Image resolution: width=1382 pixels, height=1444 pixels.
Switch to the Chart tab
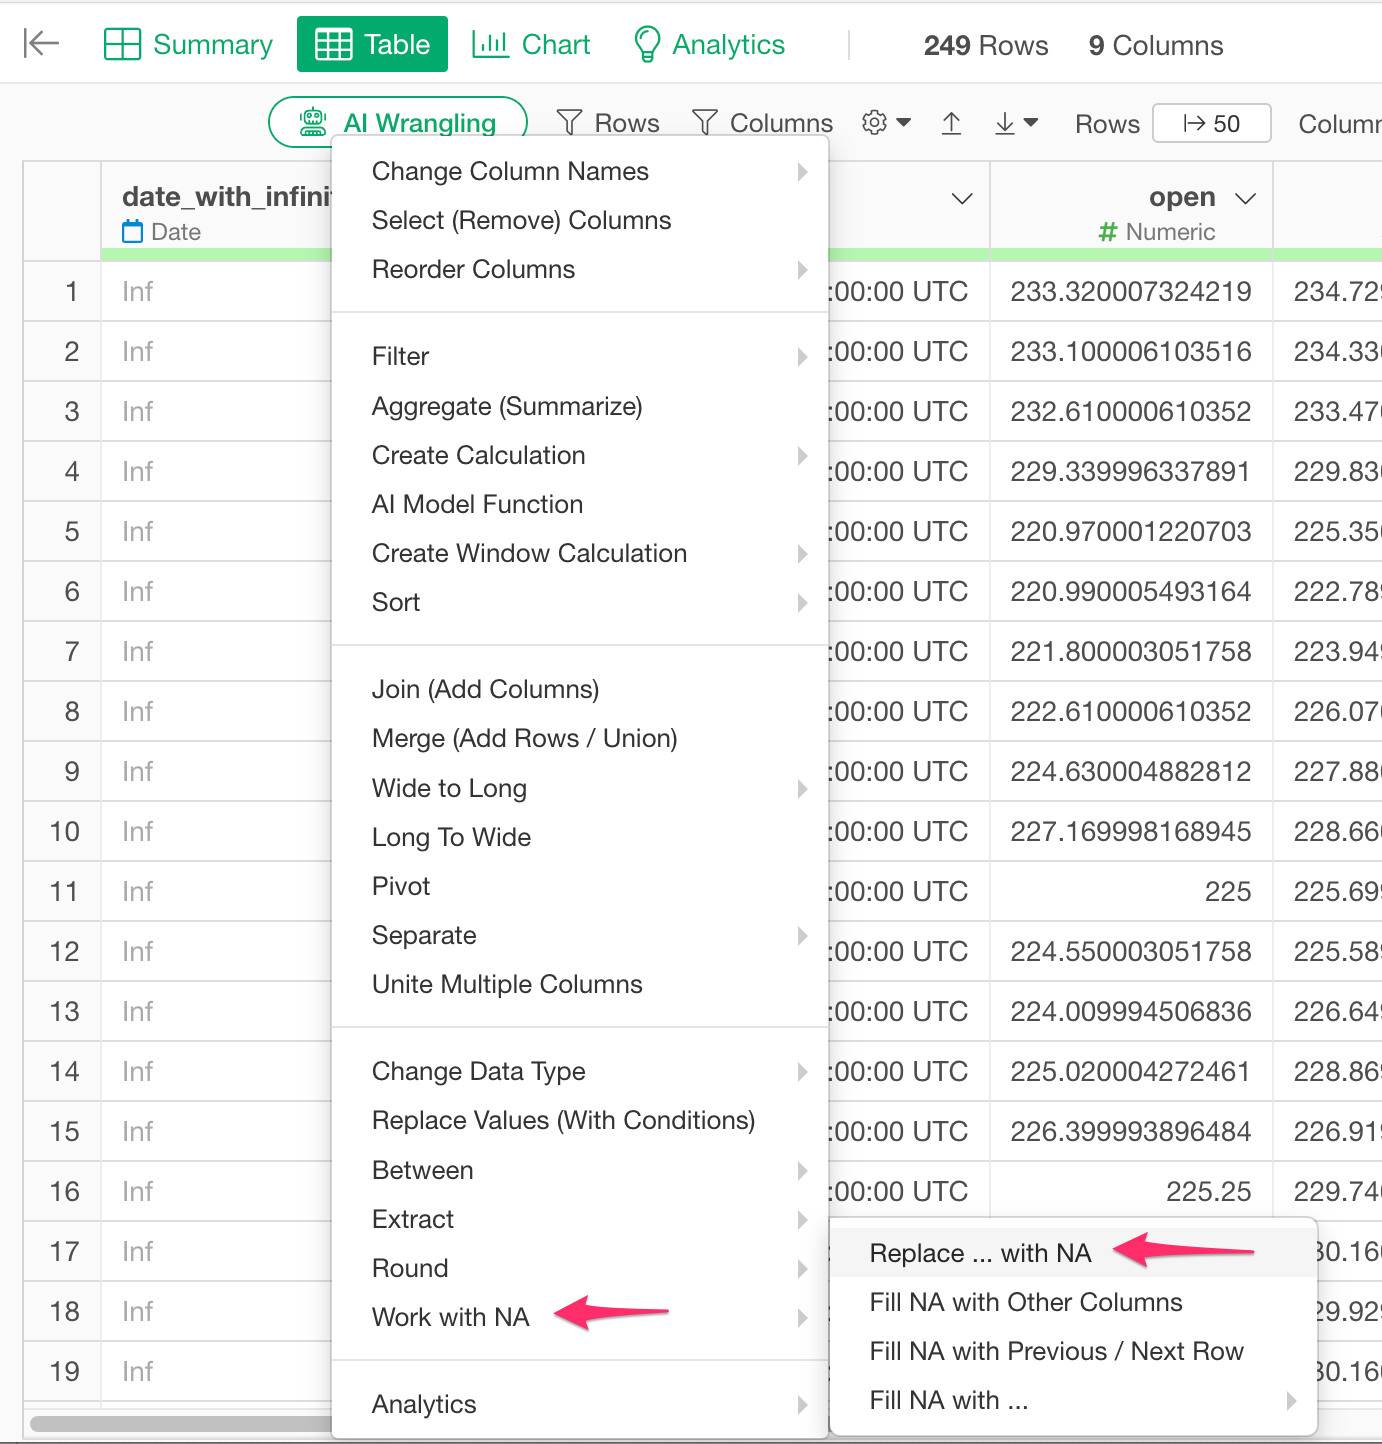point(531,45)
